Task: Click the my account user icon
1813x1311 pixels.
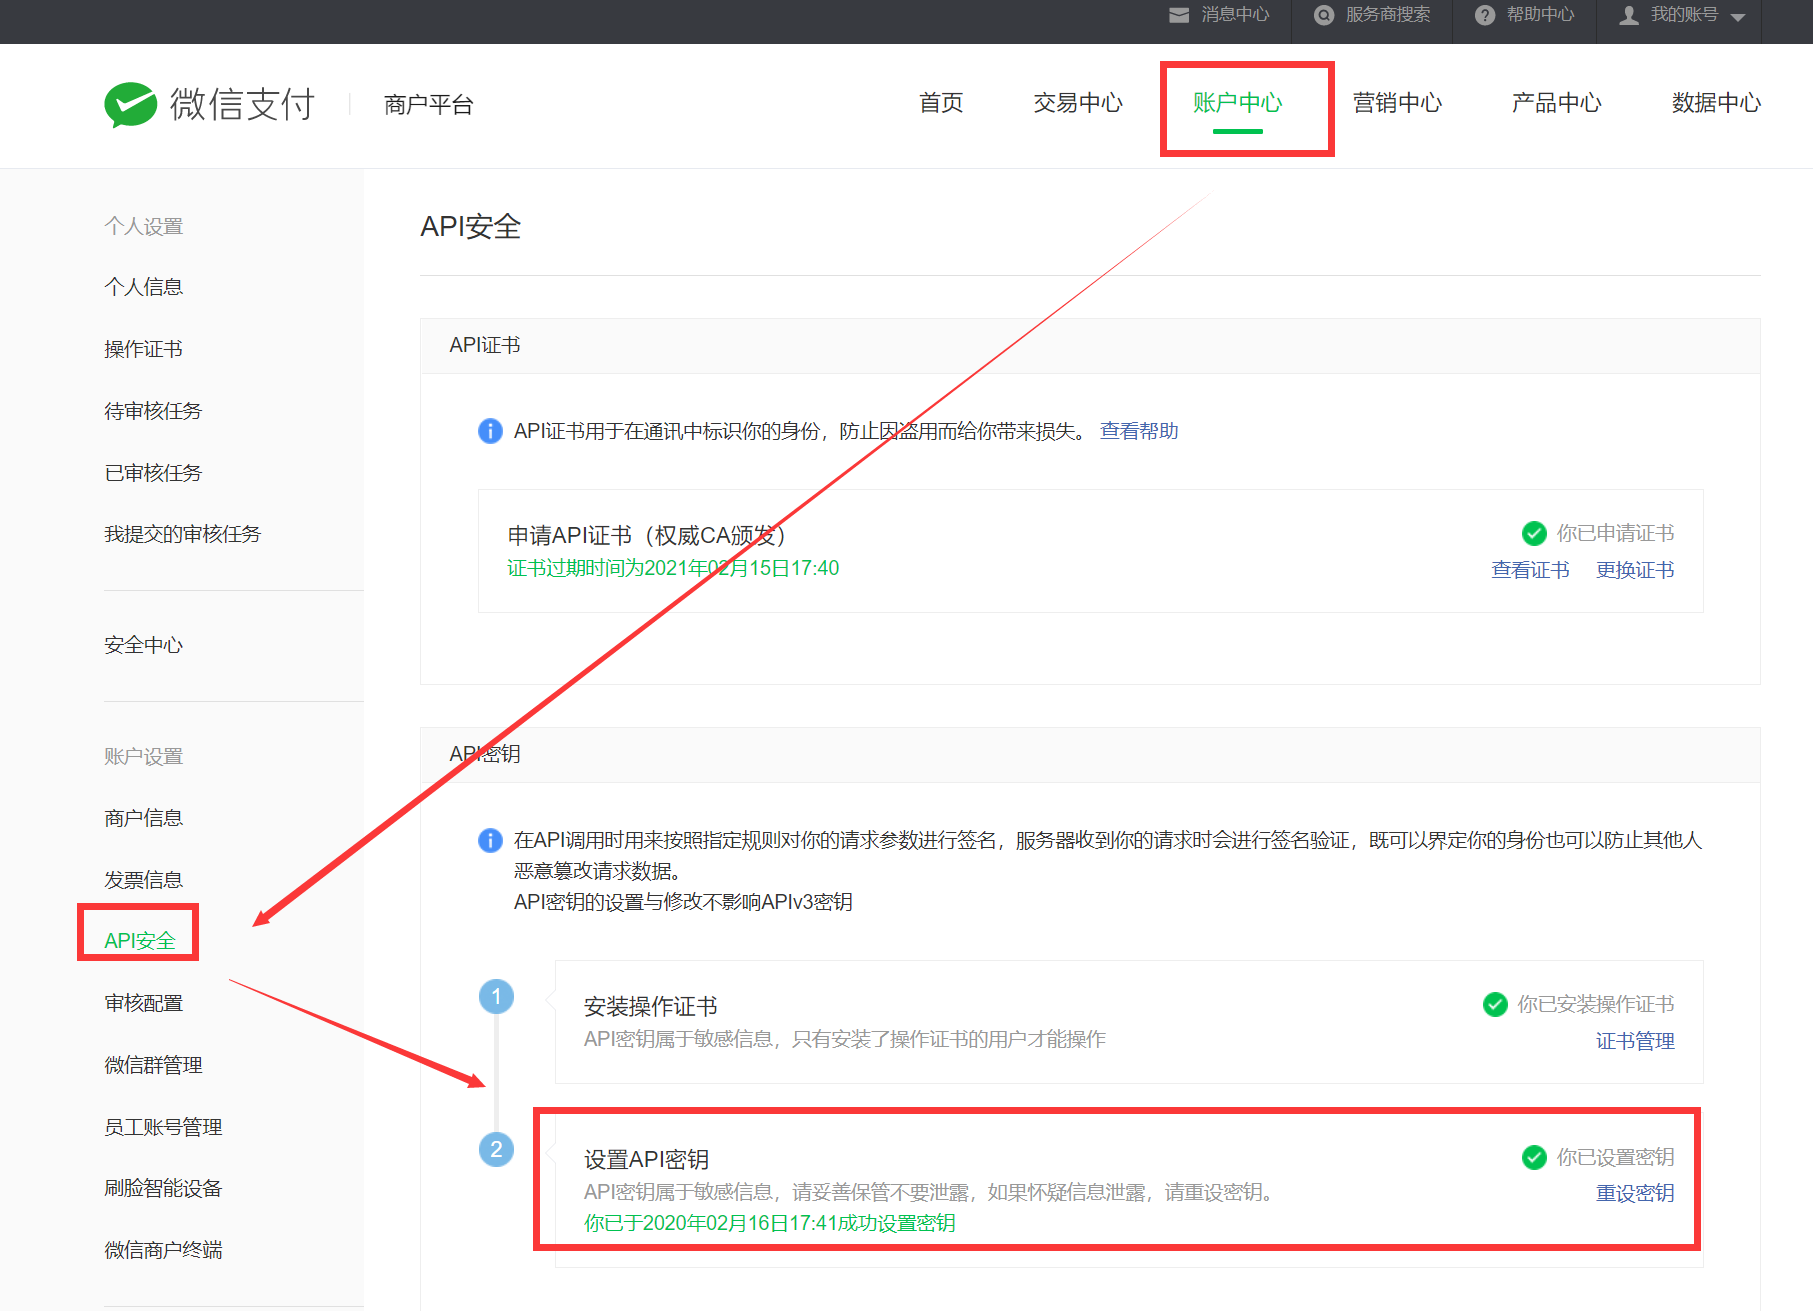Action: pyautogui.click(x=1629, y=15)
